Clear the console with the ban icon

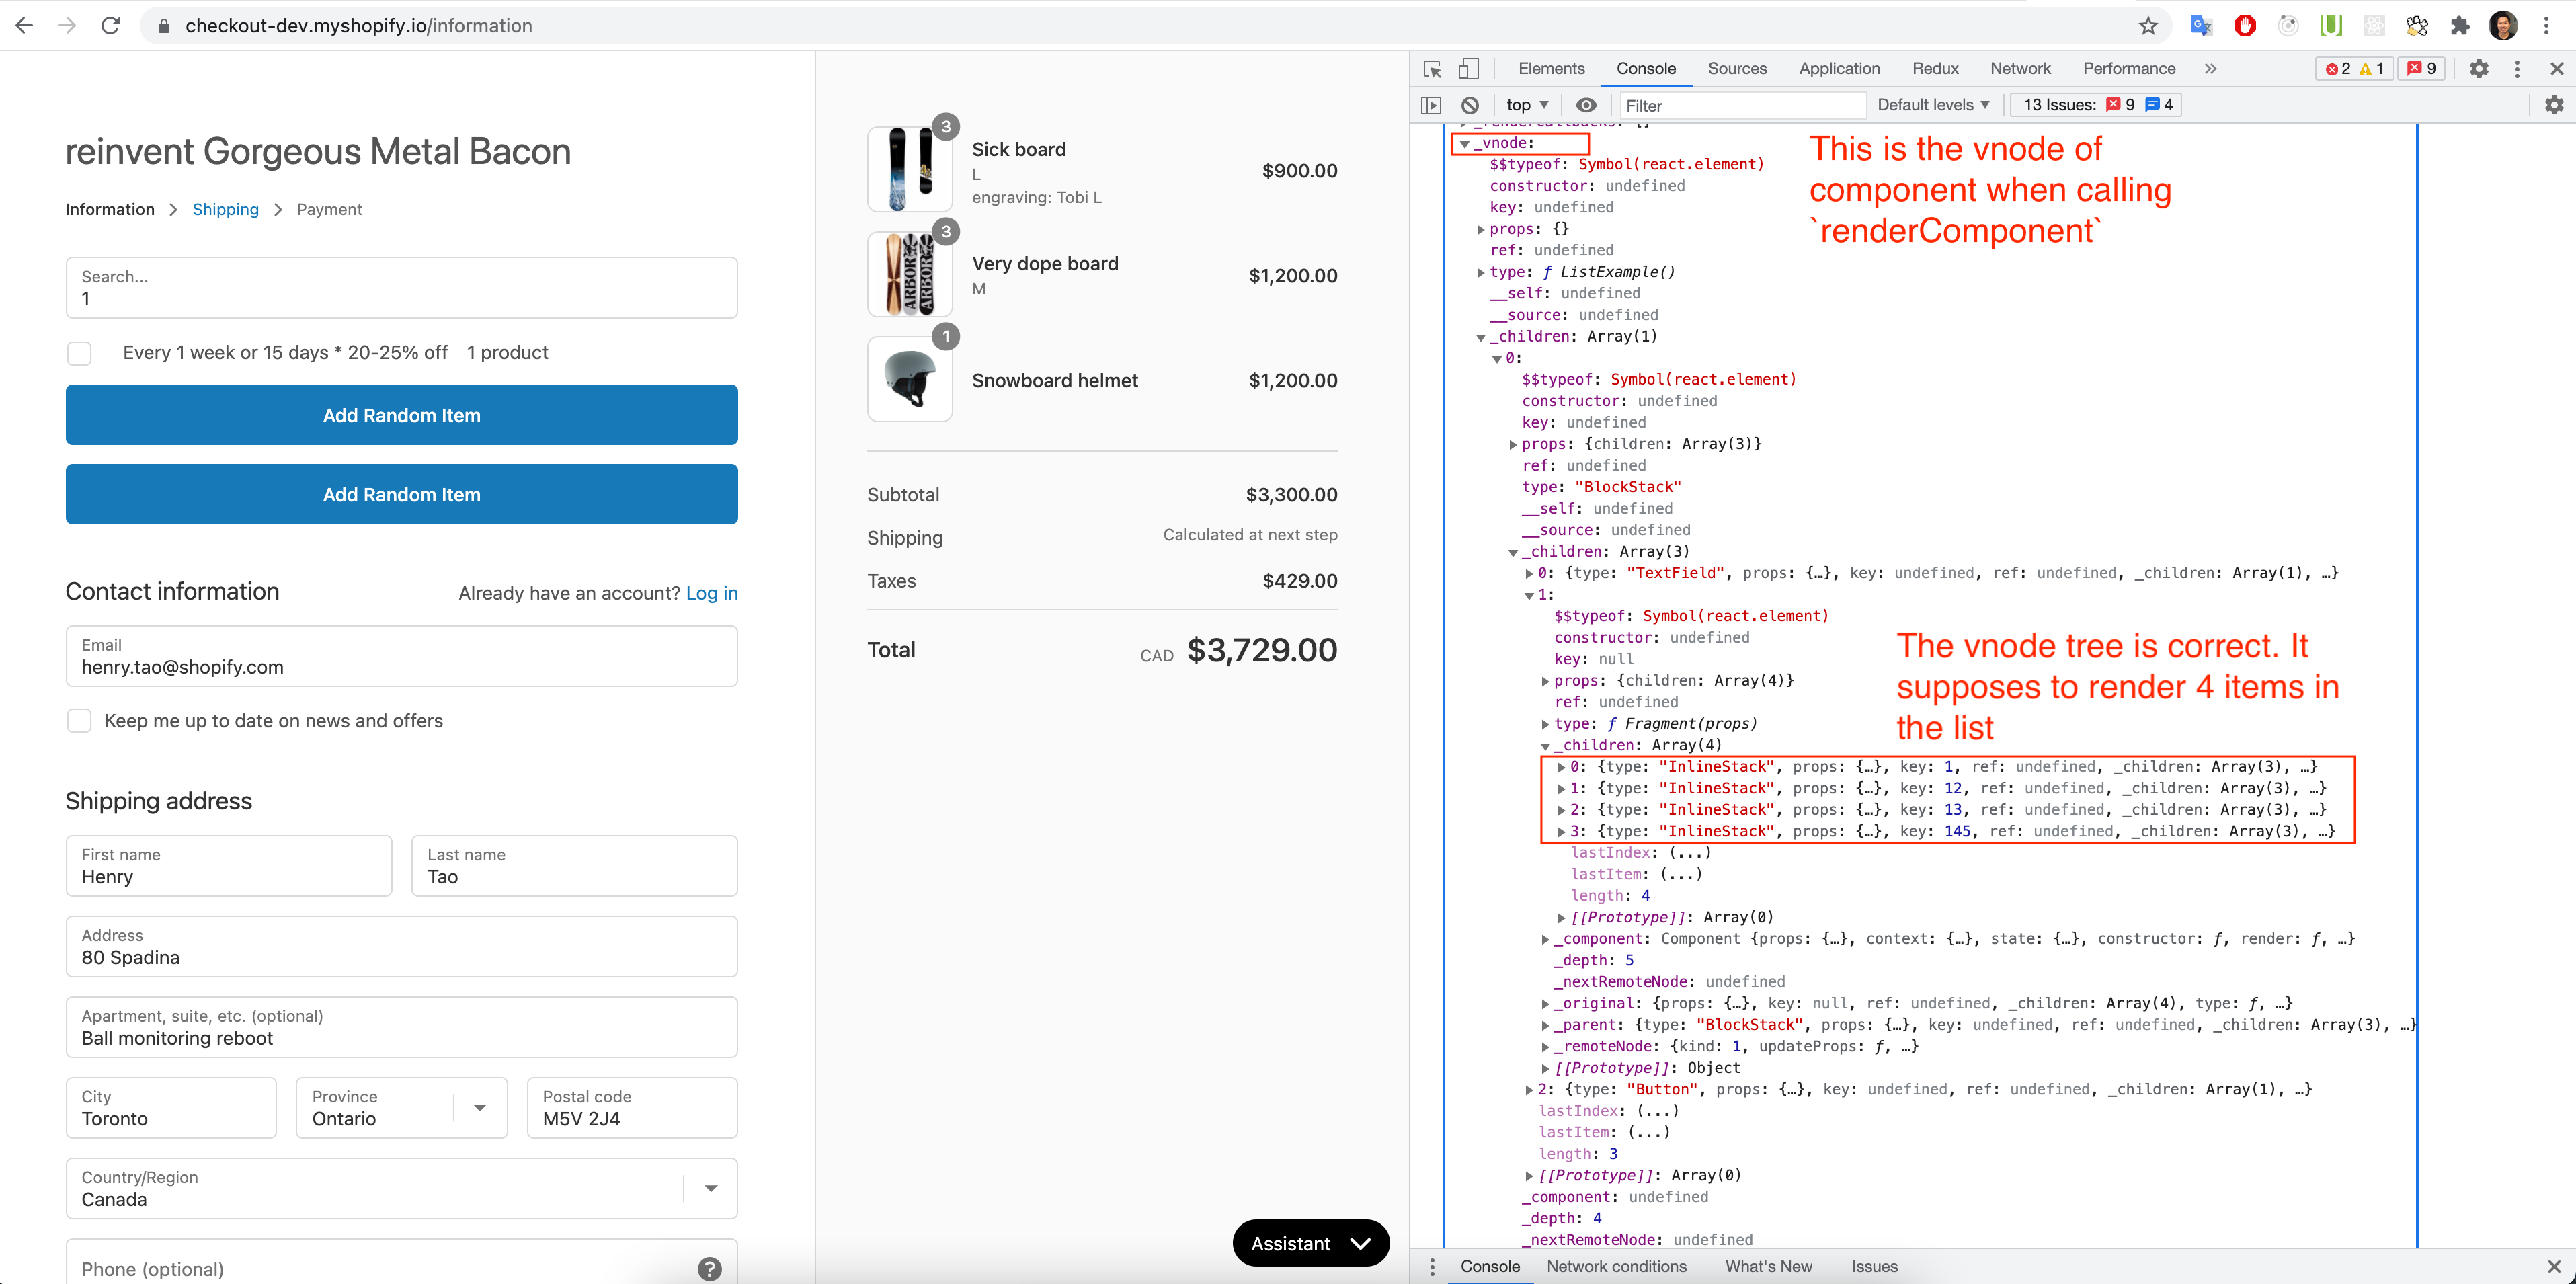point(1469,105)
